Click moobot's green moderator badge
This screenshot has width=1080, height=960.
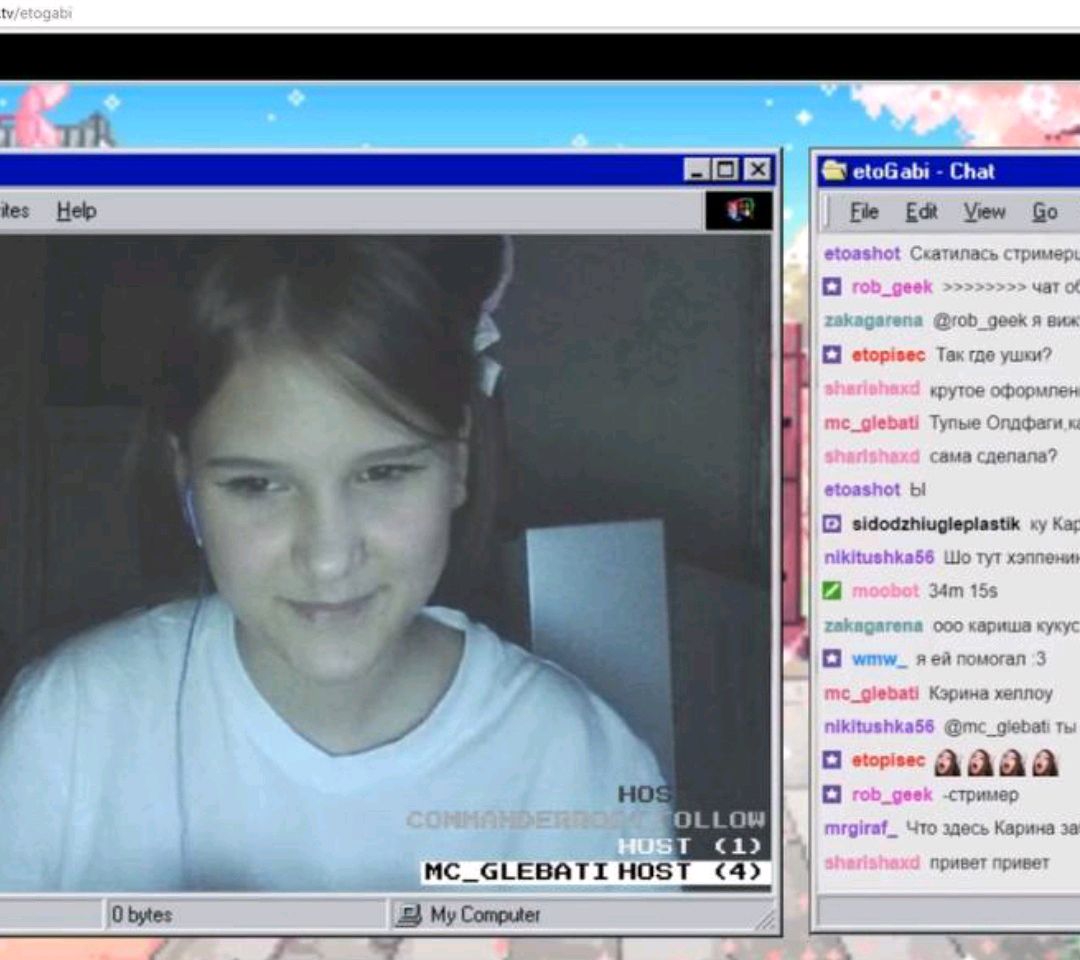tap(832, 591)
